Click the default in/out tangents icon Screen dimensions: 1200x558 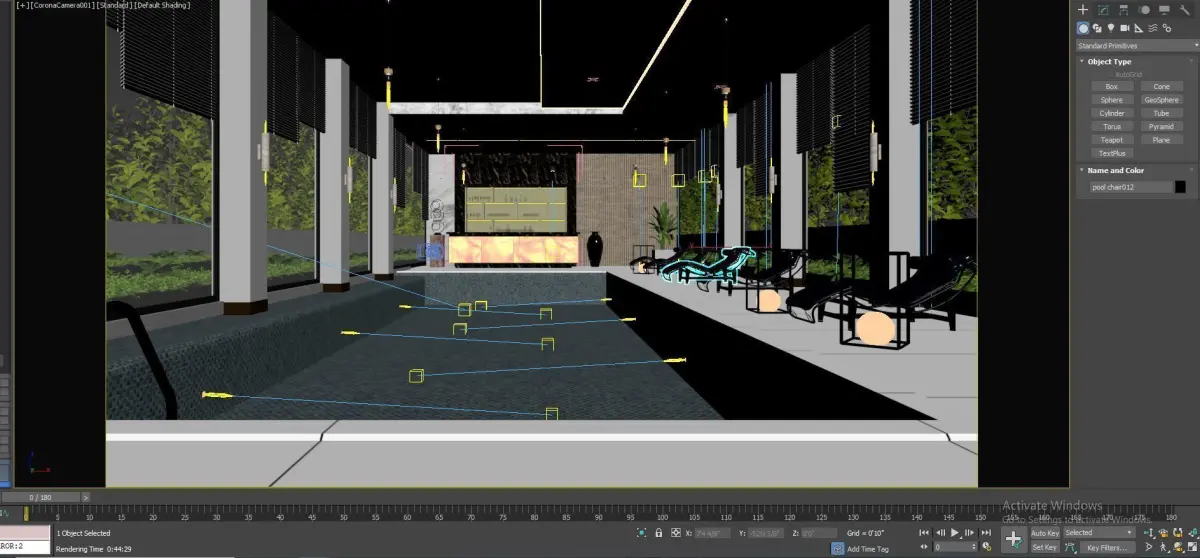pyautogui.click(x=1071, y=547)
